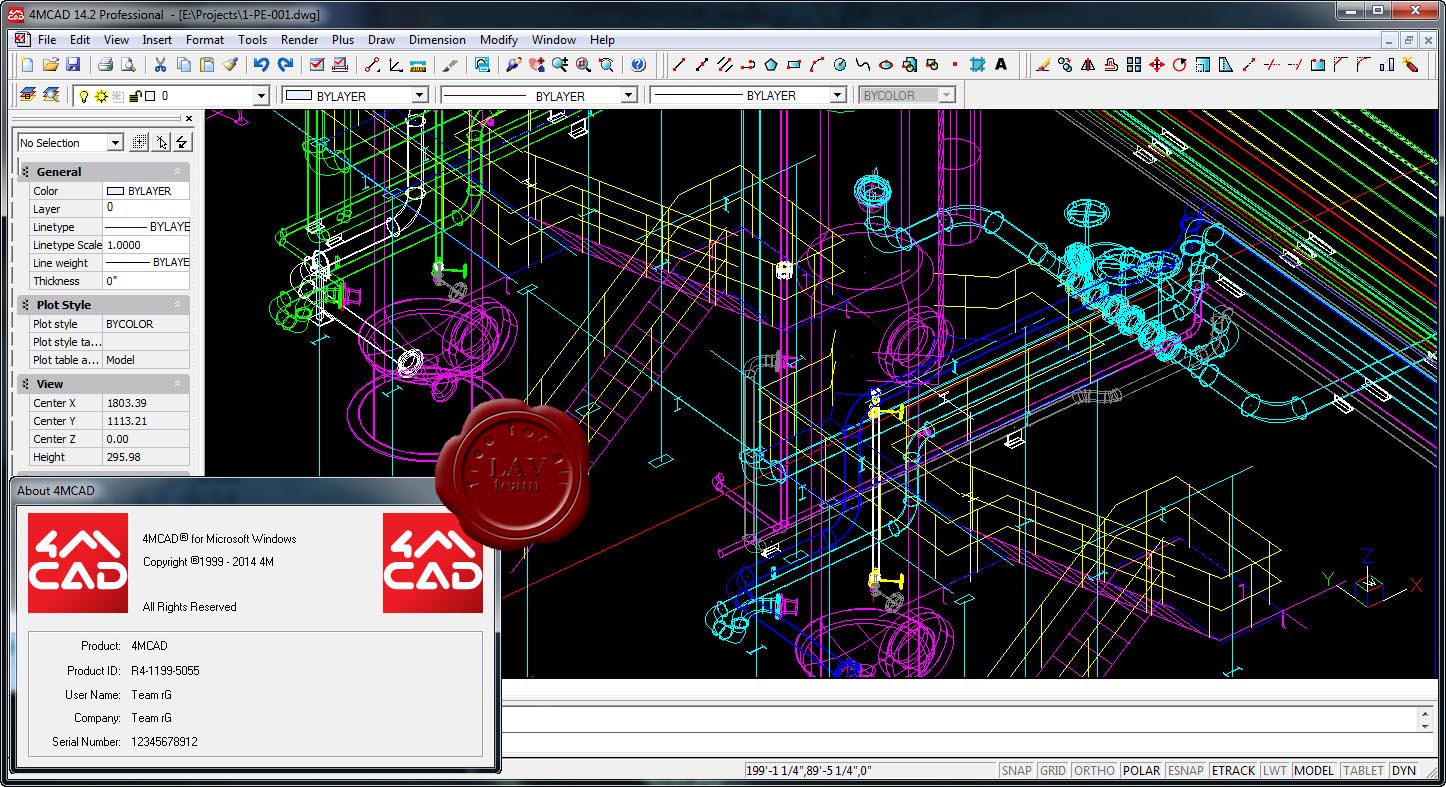Click the Height value 295.98
The width and height of the screenshot is (1446, 787).
coord(146,457)
